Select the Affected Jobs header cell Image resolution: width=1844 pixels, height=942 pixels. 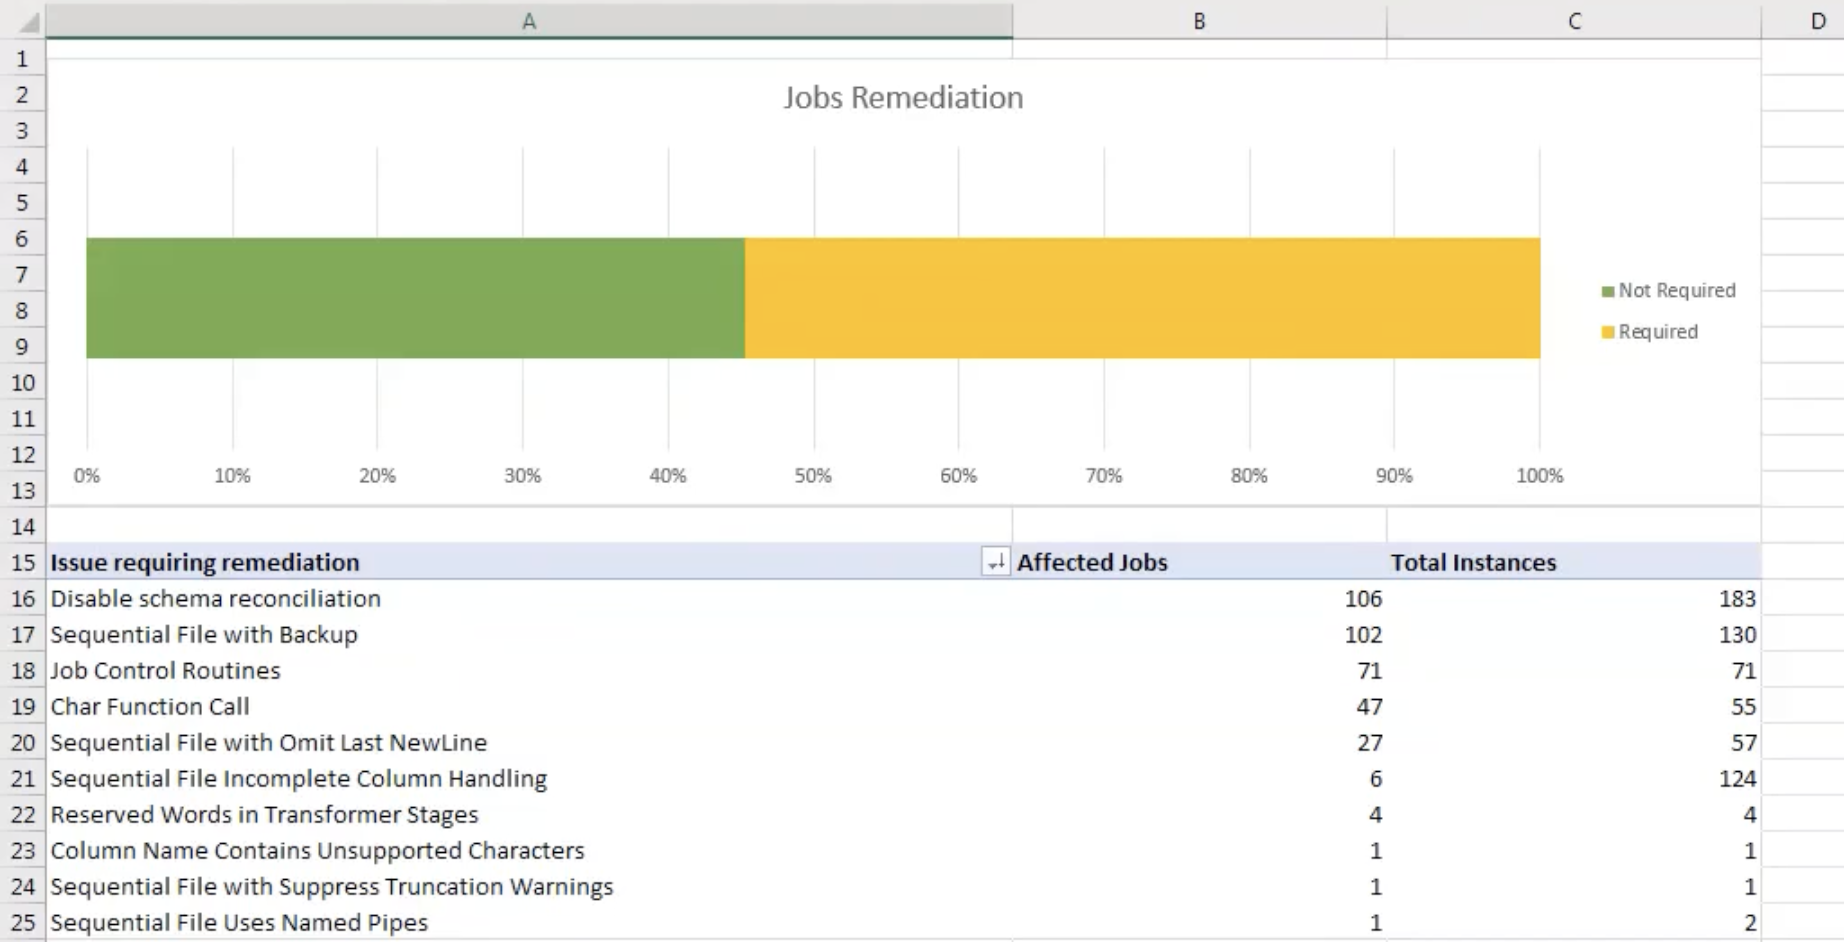point(1198,563)
